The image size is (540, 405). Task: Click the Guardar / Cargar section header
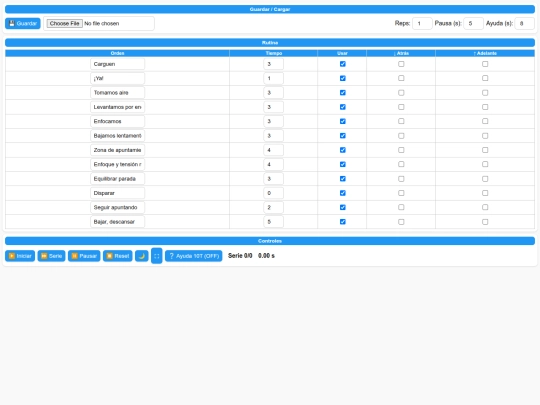(x=270, y=9)
